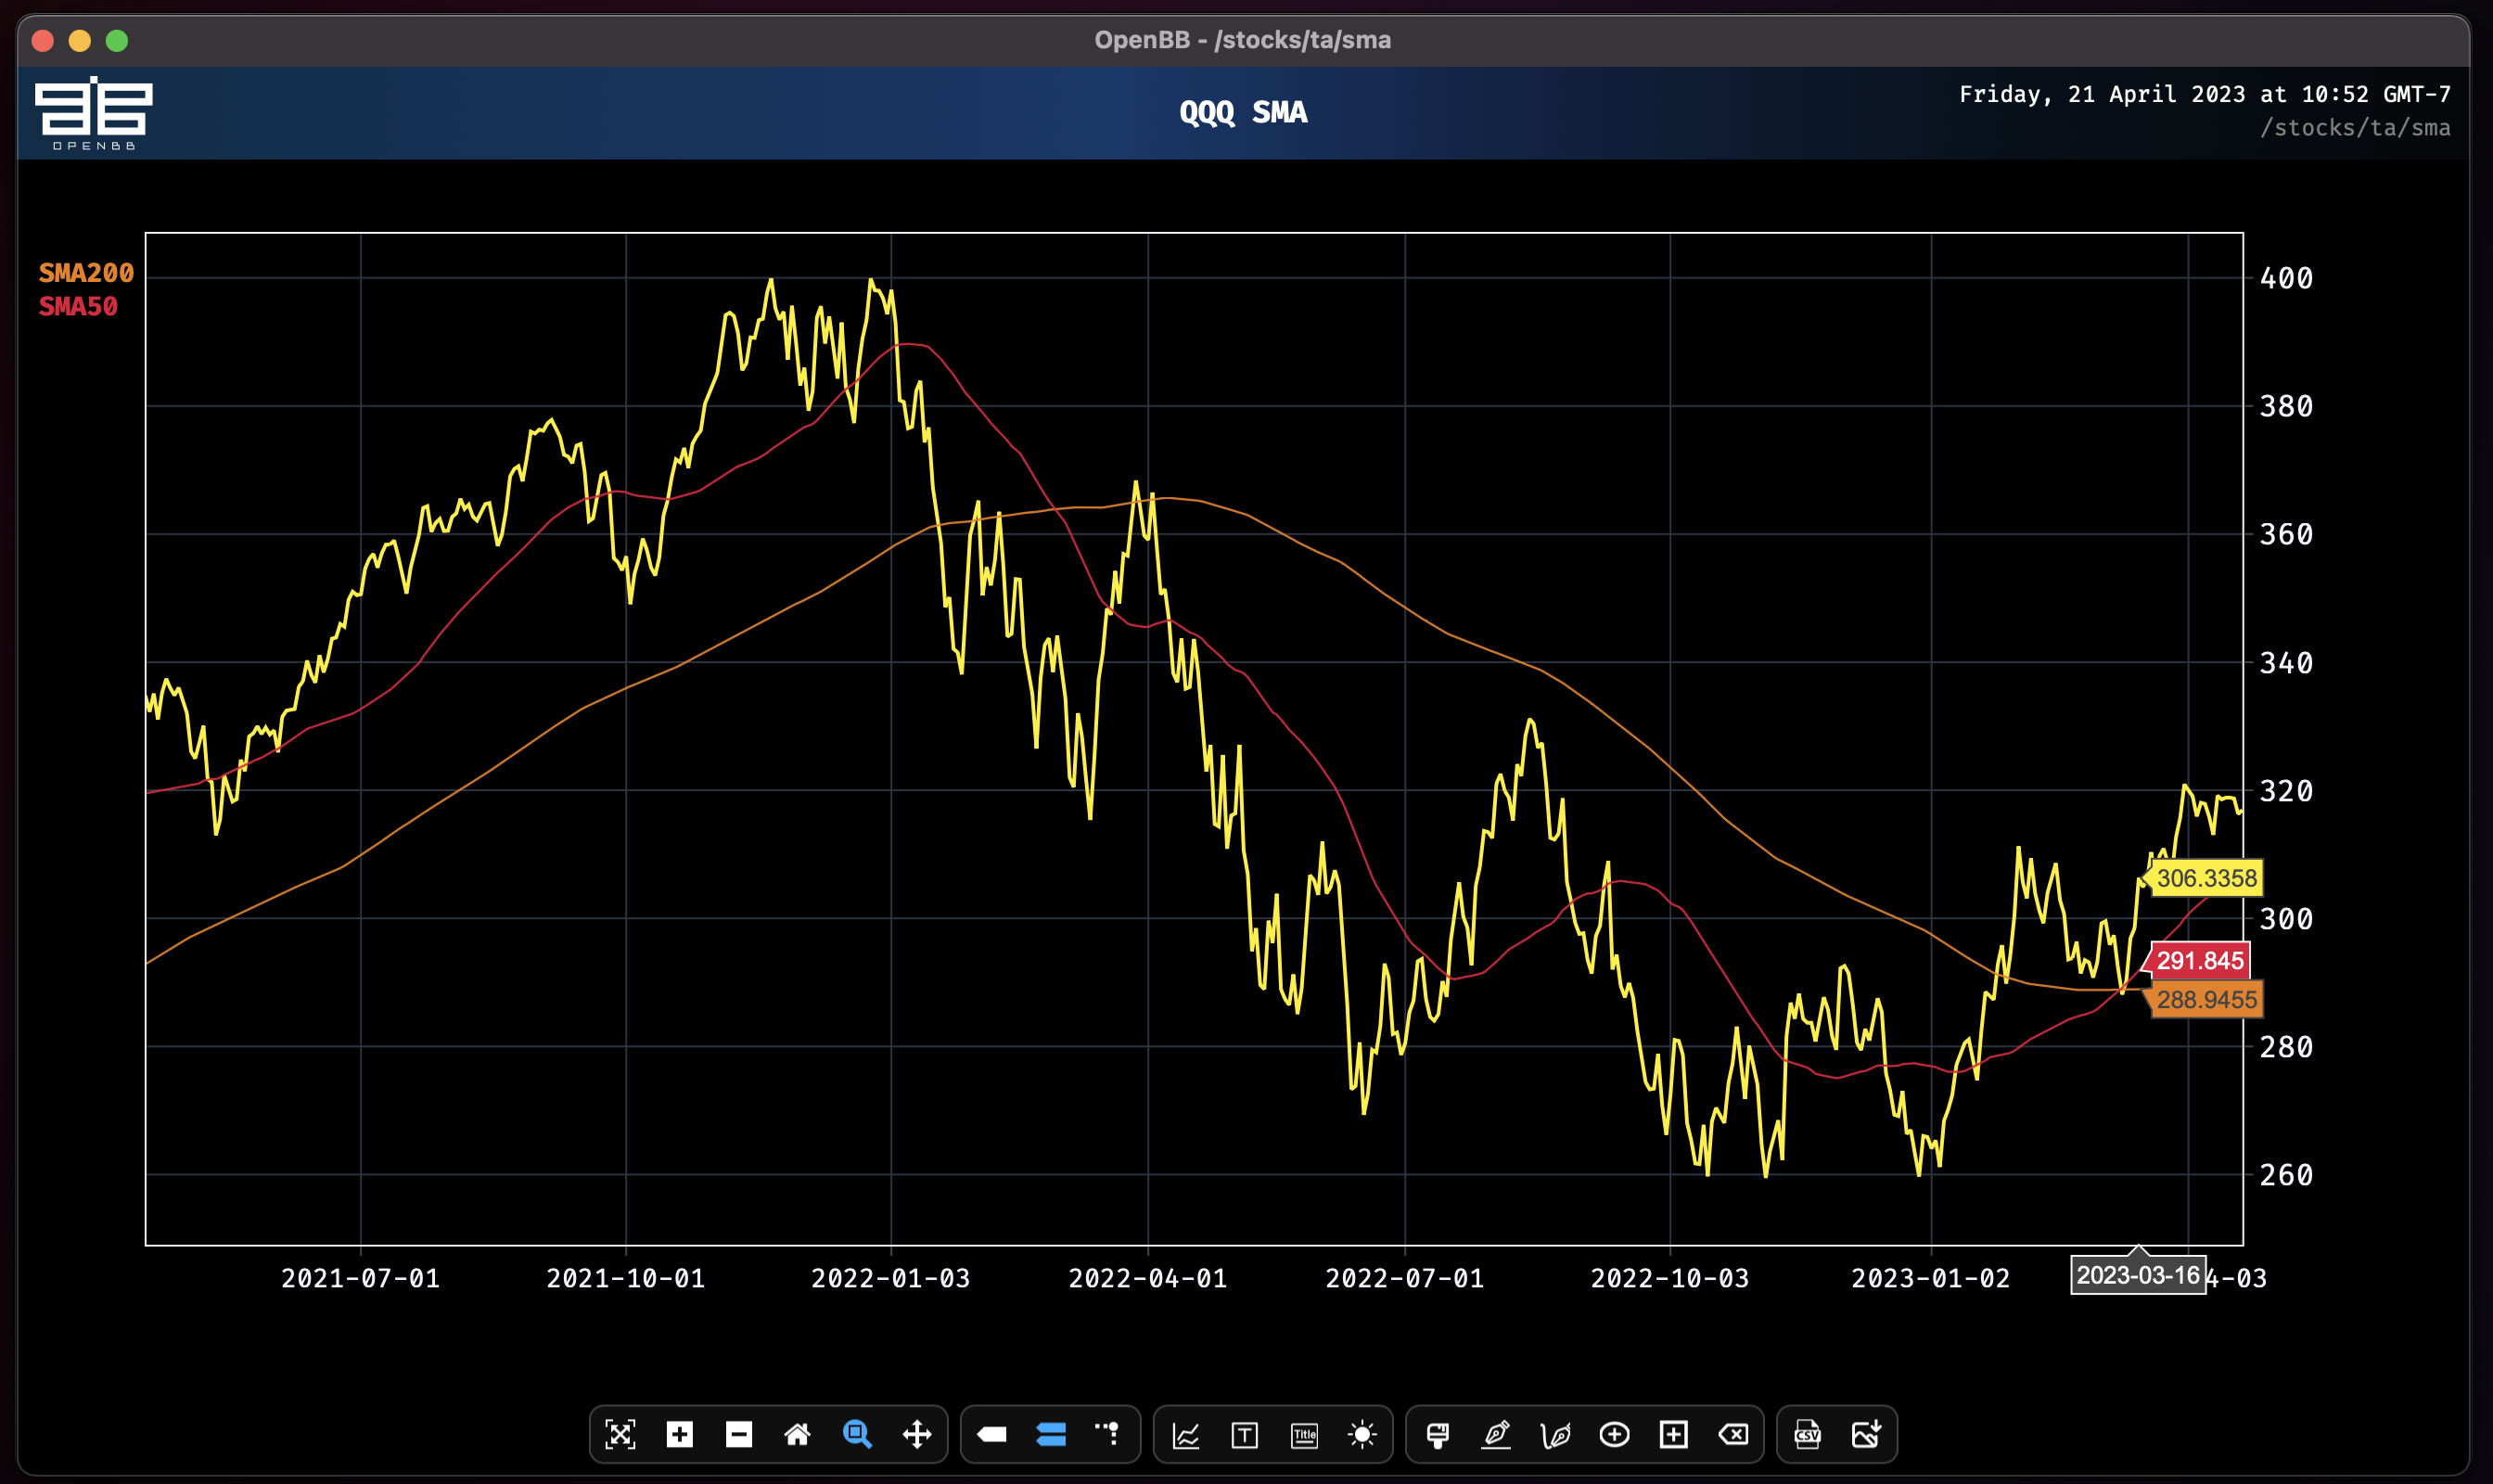Image resolution: width=2493 pixels, height=1484 pixels.
Task: Click the erase shape icon
Action: 1733,1435
